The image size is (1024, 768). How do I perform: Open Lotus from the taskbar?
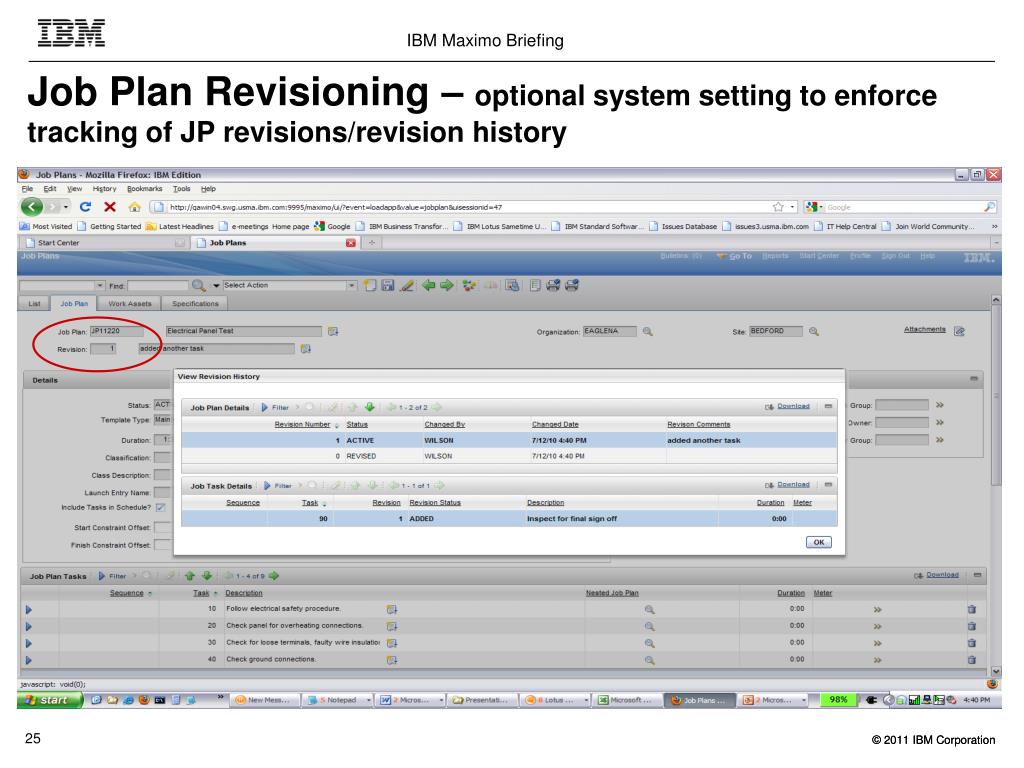tap(555, 700)
